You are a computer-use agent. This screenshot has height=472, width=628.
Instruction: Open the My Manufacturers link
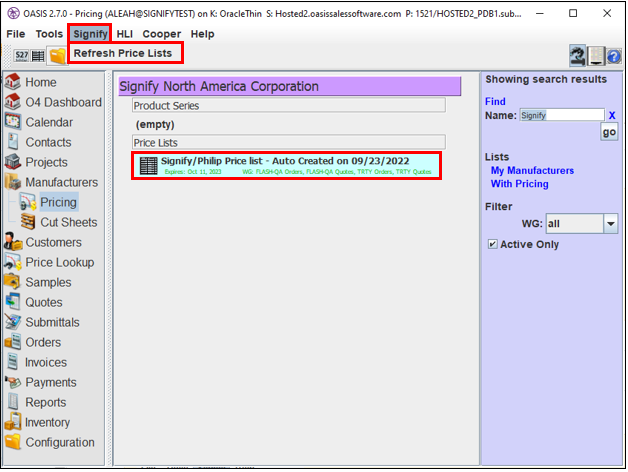[532, 171]
